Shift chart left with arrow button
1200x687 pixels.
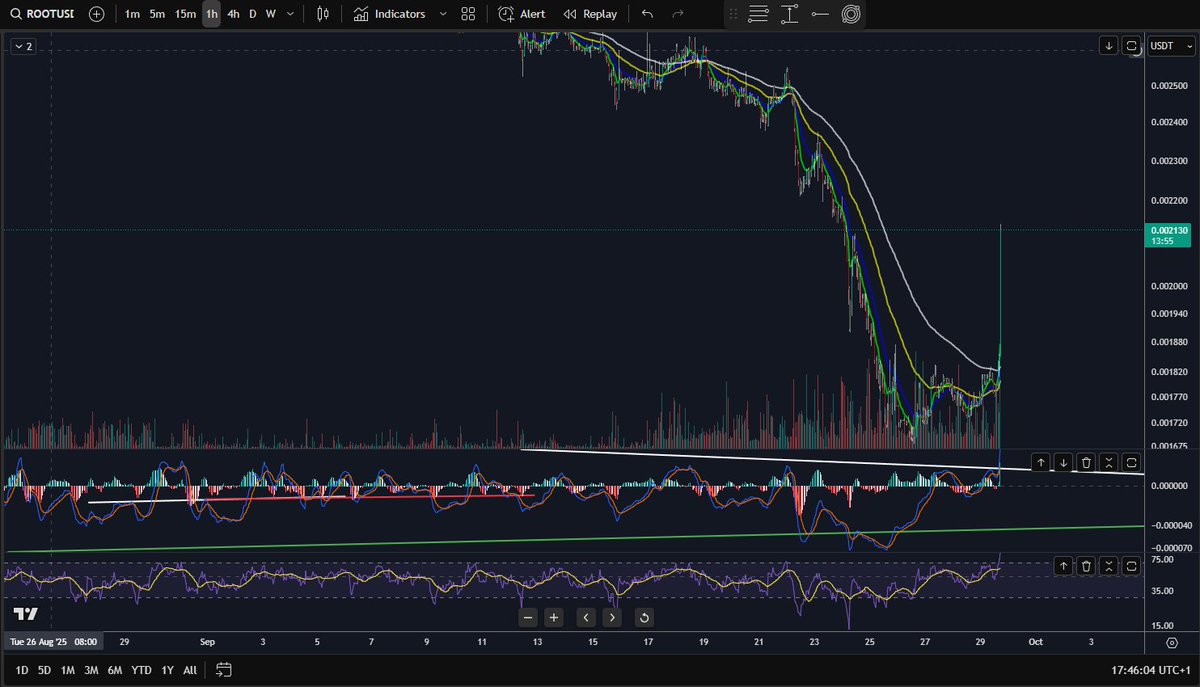tap(586, 617)
